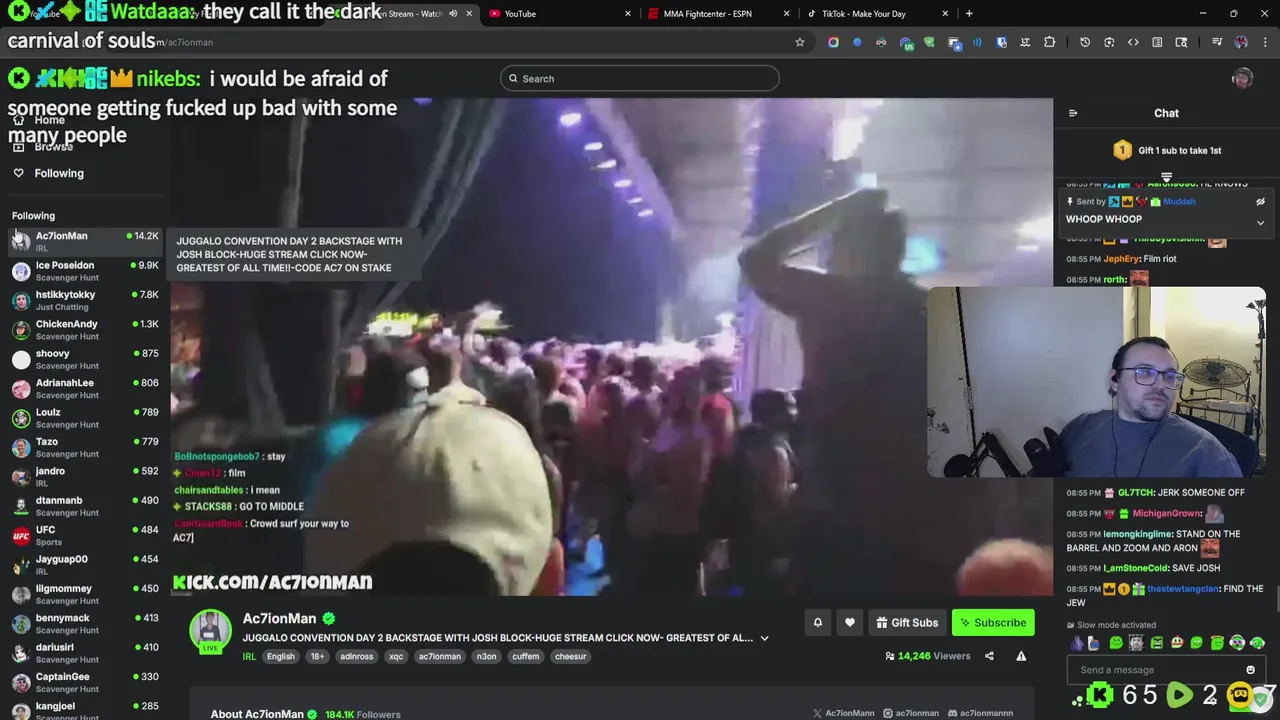Click the xqc tag
This screenshot has height=720, width=1280.
tap(396, 657)
